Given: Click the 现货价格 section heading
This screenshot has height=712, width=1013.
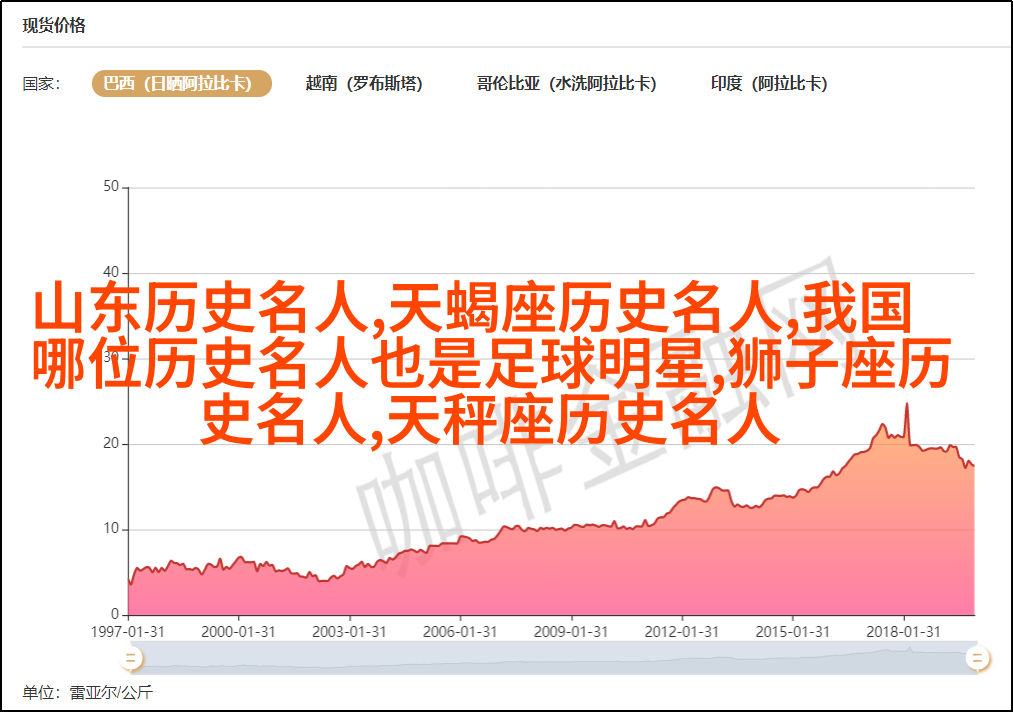Looking at the screenshot, I should click(54, 26).
